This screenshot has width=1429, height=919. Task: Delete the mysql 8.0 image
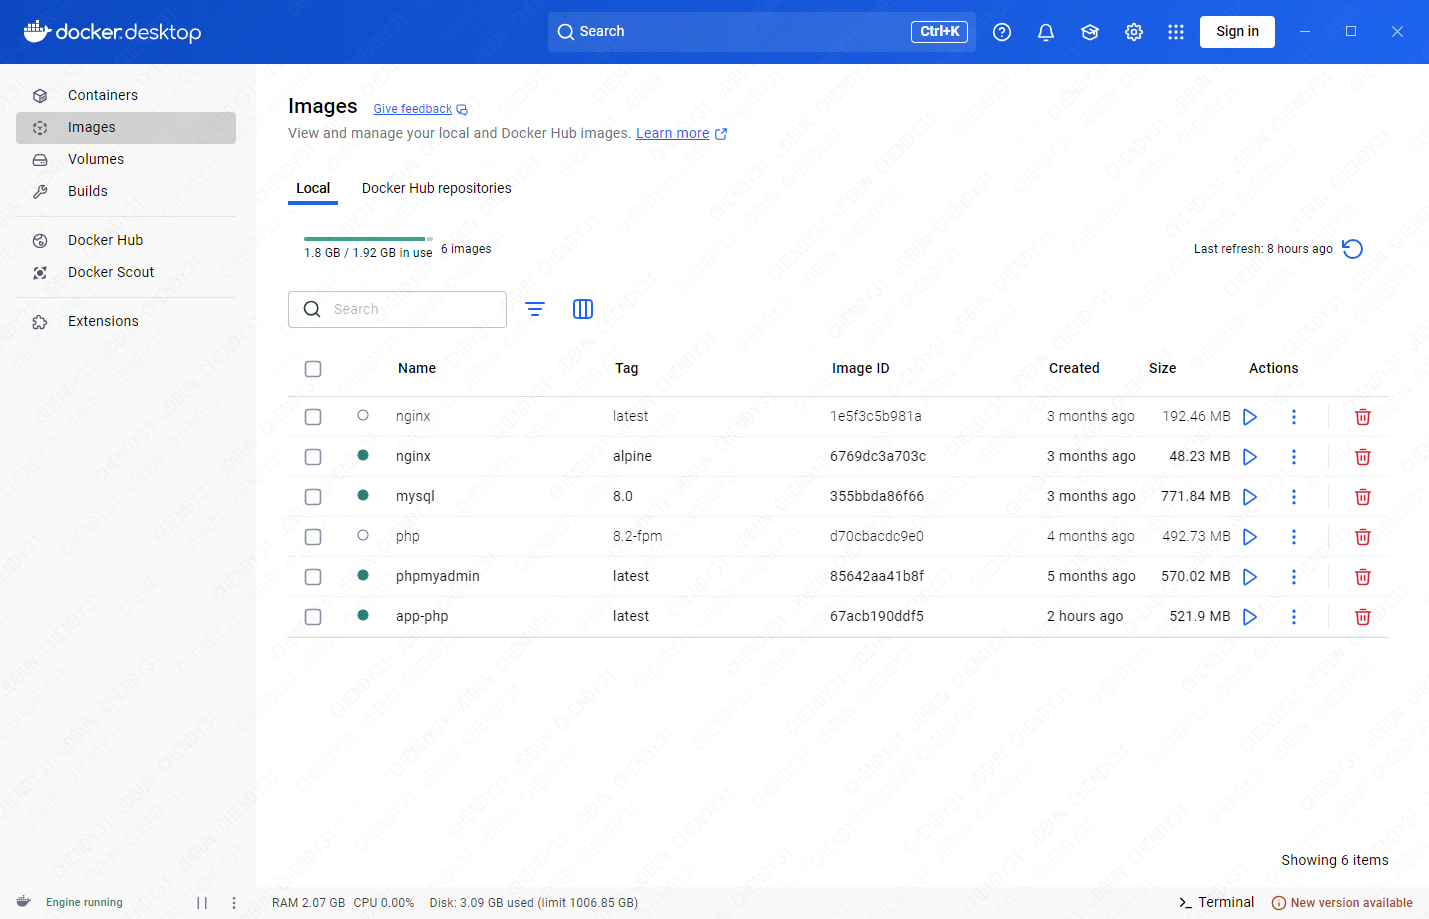pyautogui.click(x=1362, y=496)
